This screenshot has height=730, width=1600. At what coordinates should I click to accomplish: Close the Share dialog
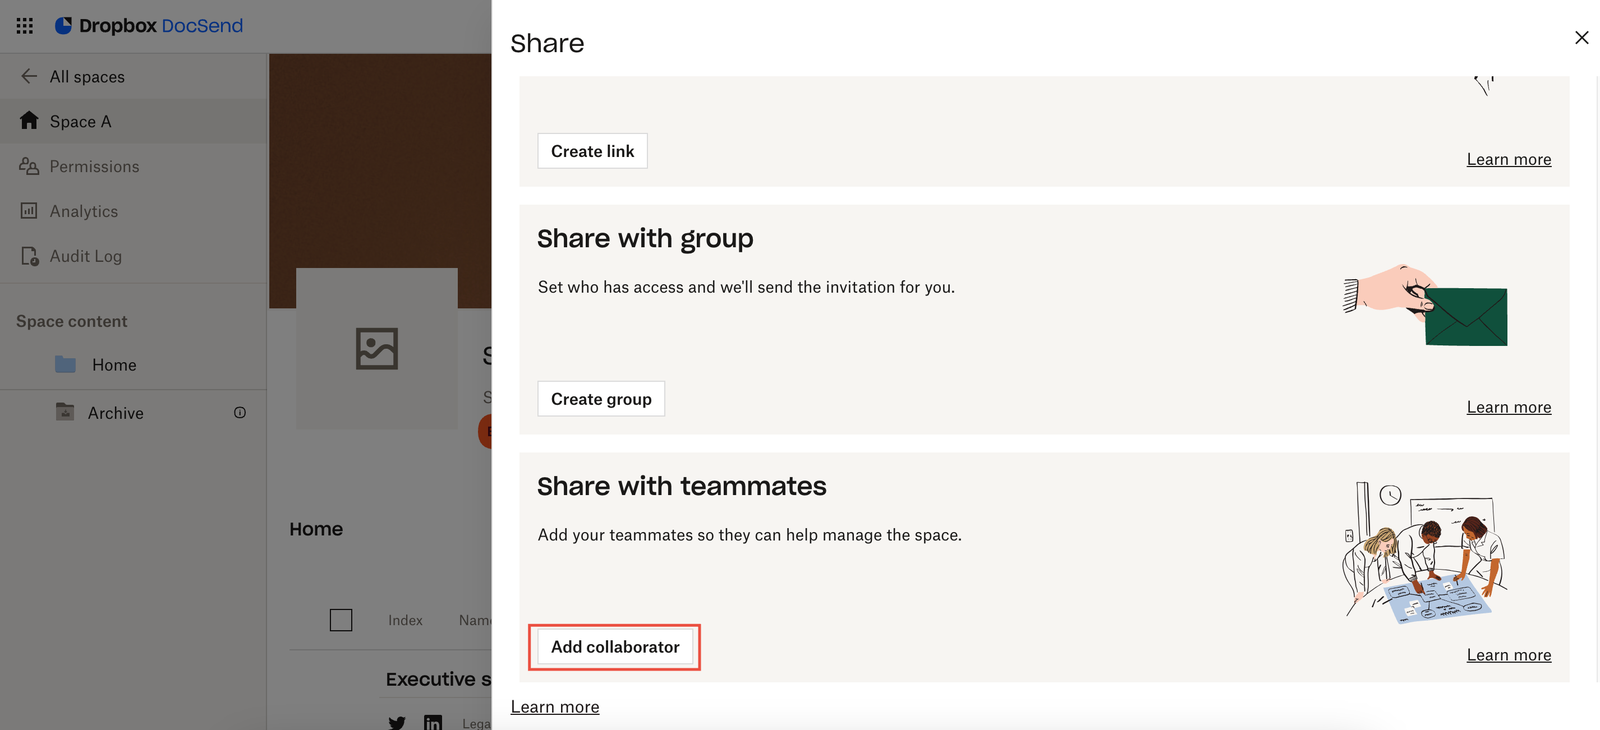pyautogui.click(x=1582, y=37)
